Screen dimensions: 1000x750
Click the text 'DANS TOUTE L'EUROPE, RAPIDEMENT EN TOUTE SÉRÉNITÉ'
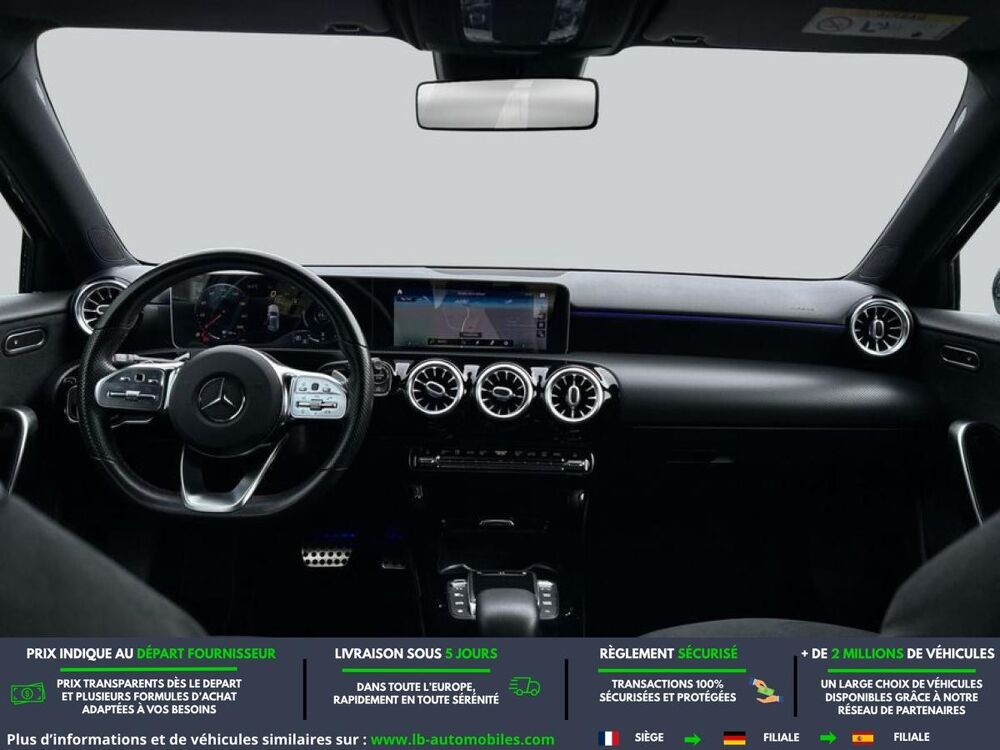click(416, 693)
